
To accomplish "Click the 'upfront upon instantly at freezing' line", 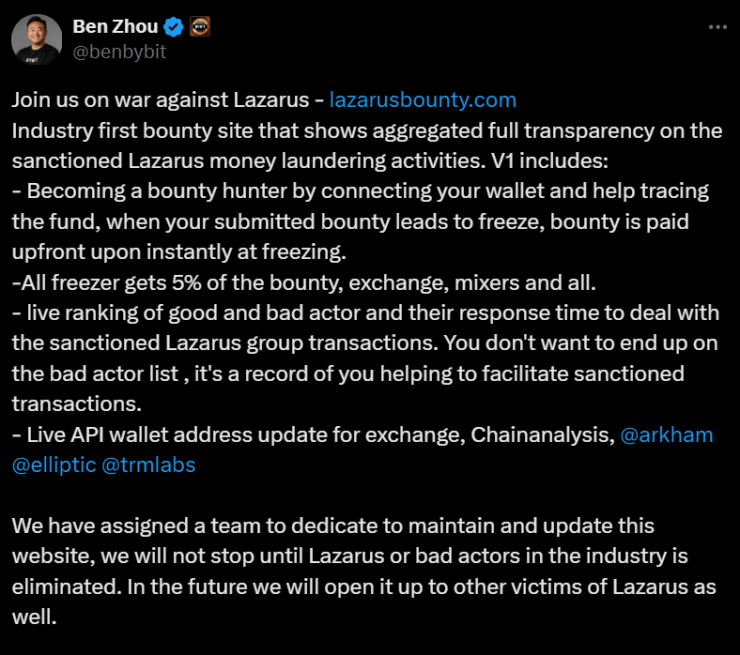I will (179, 252).
